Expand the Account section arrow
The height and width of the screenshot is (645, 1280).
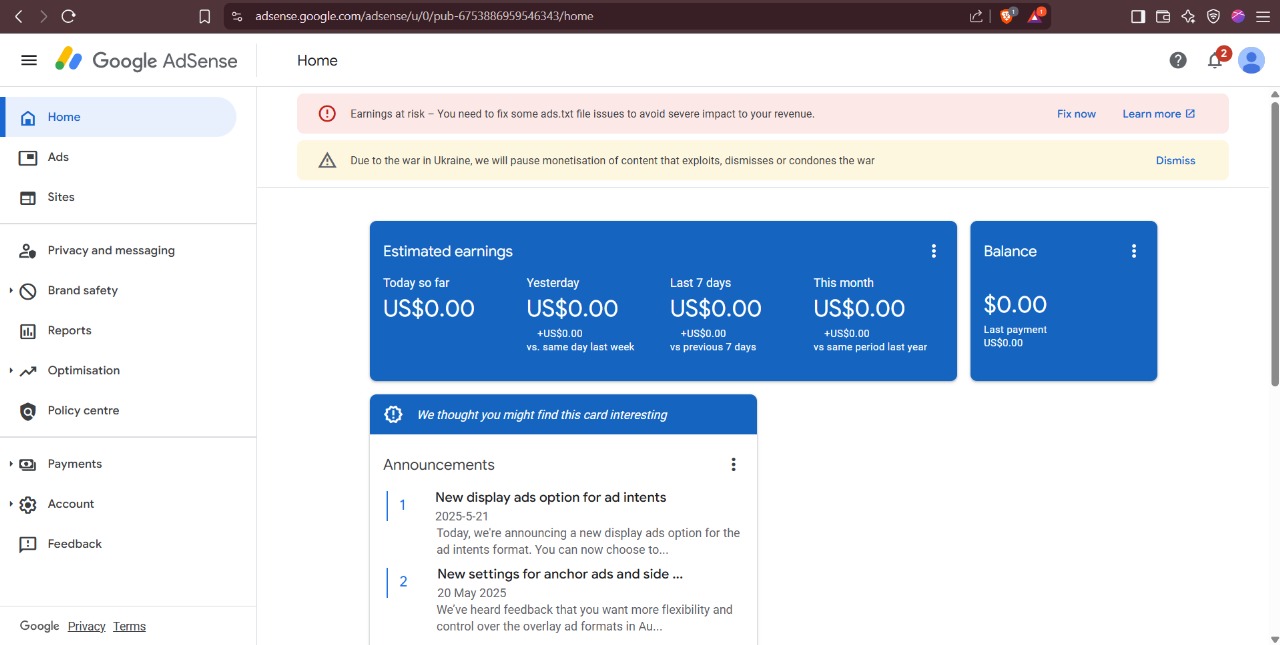pyautogui.click(x=11, y=504)
